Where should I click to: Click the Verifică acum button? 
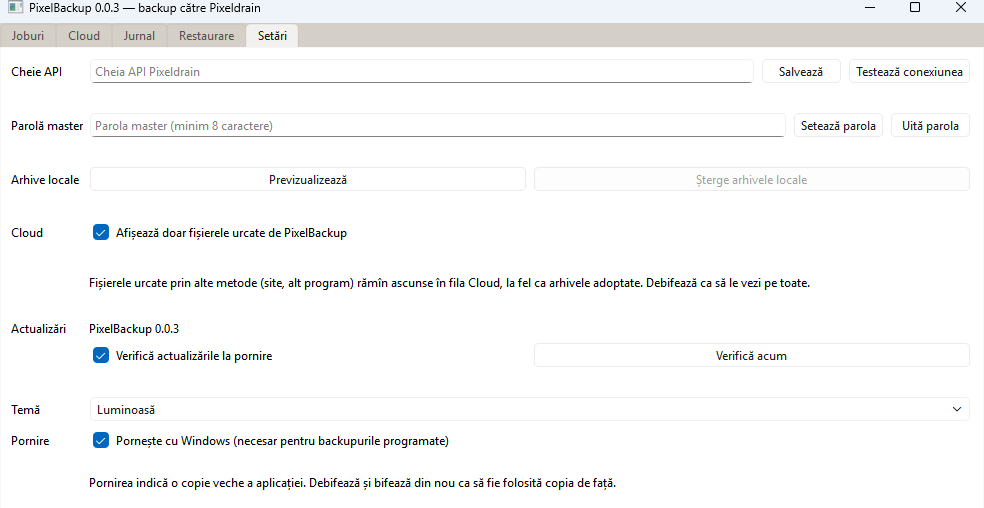pos(752,355)
